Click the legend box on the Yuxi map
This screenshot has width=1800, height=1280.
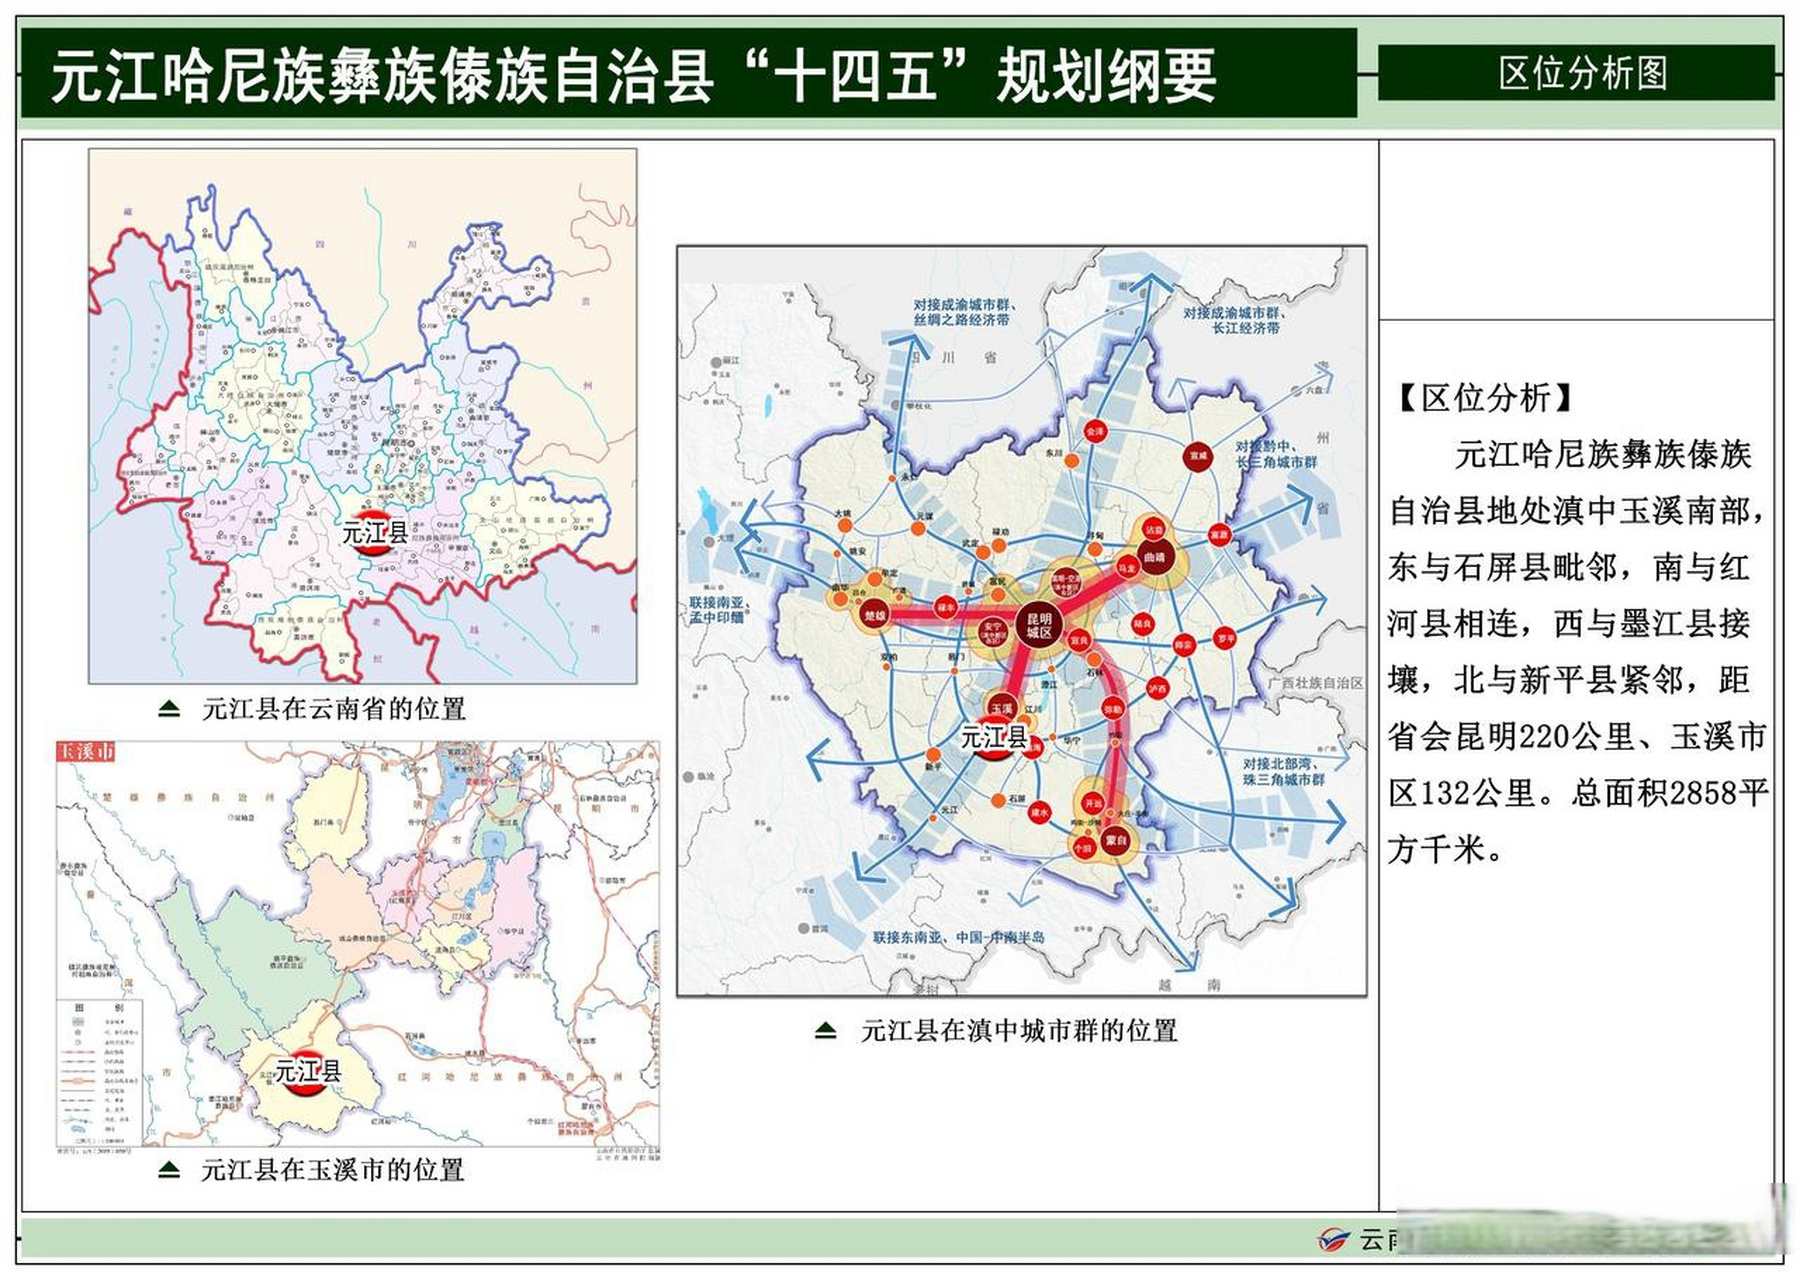click(x=99, y=1072)
